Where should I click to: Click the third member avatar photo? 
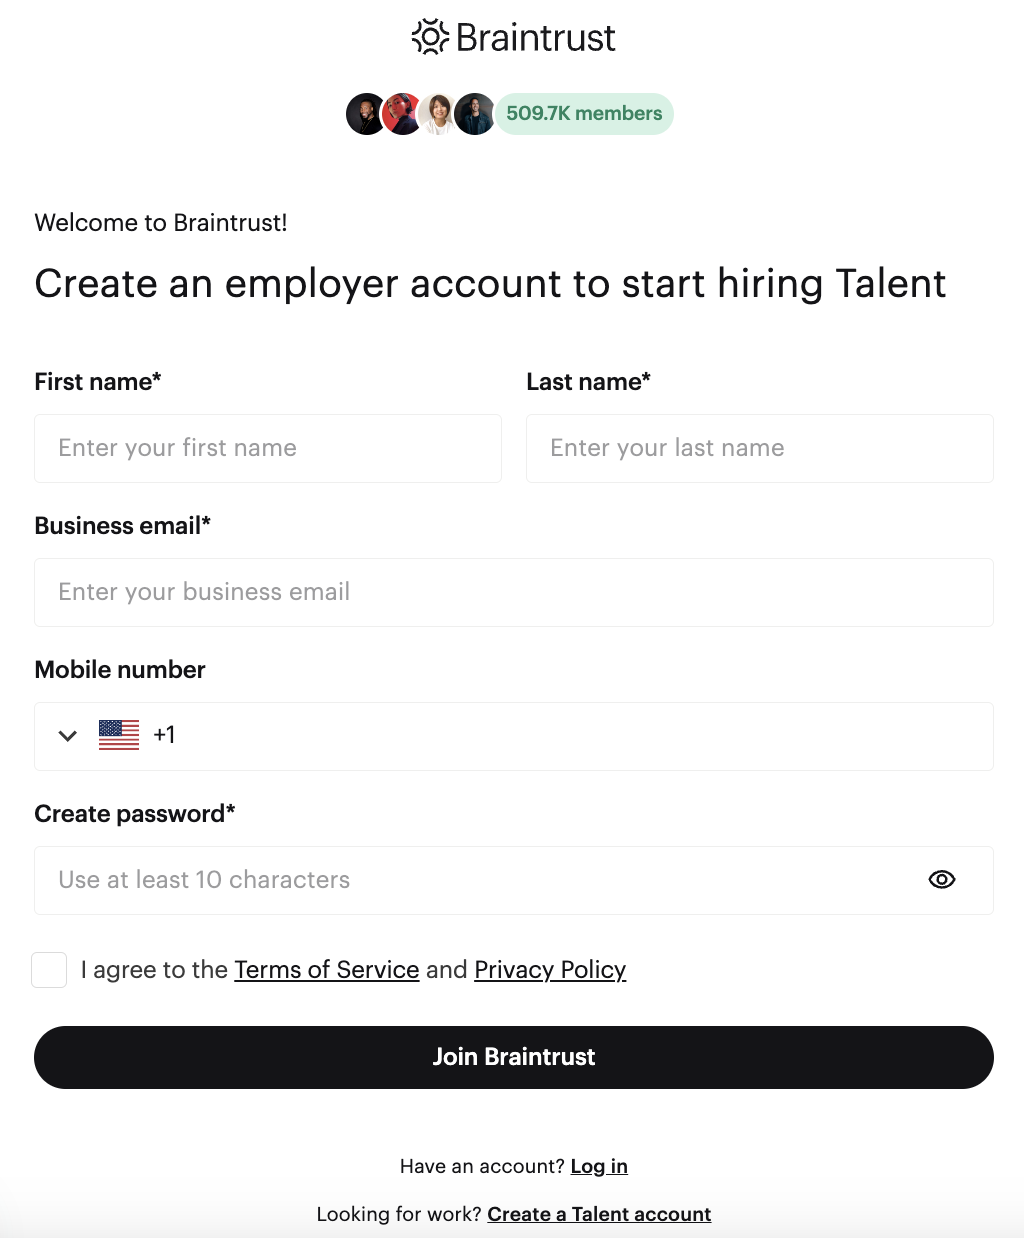(438, 114)
